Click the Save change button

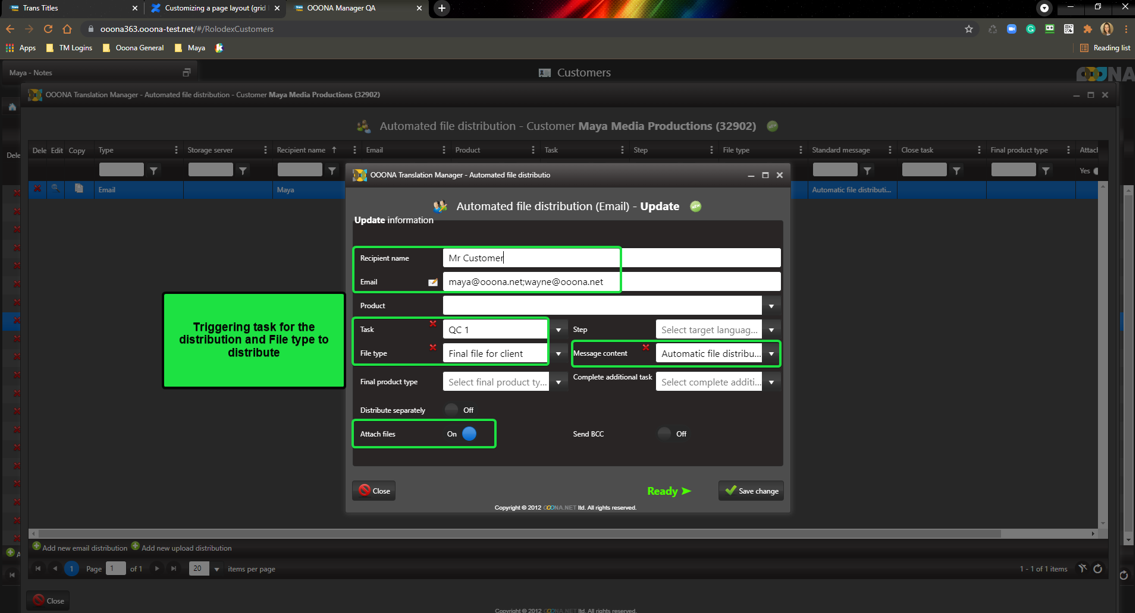[751, 491]
